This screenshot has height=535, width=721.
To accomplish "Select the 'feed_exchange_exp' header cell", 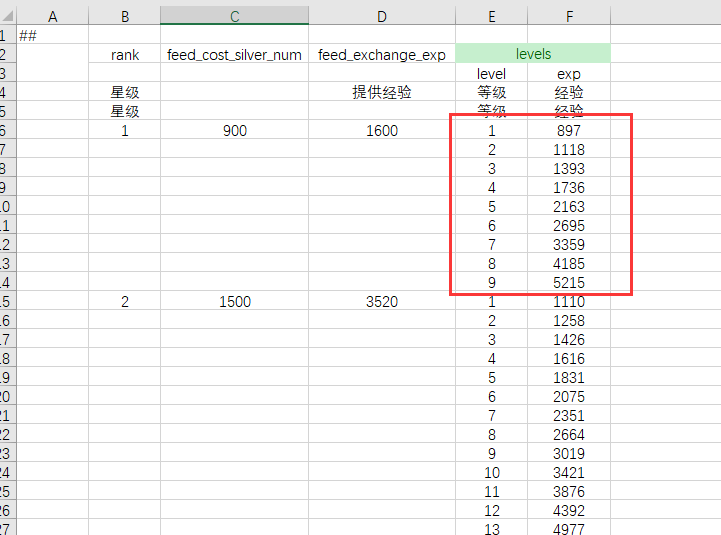I will pos(382,55).
